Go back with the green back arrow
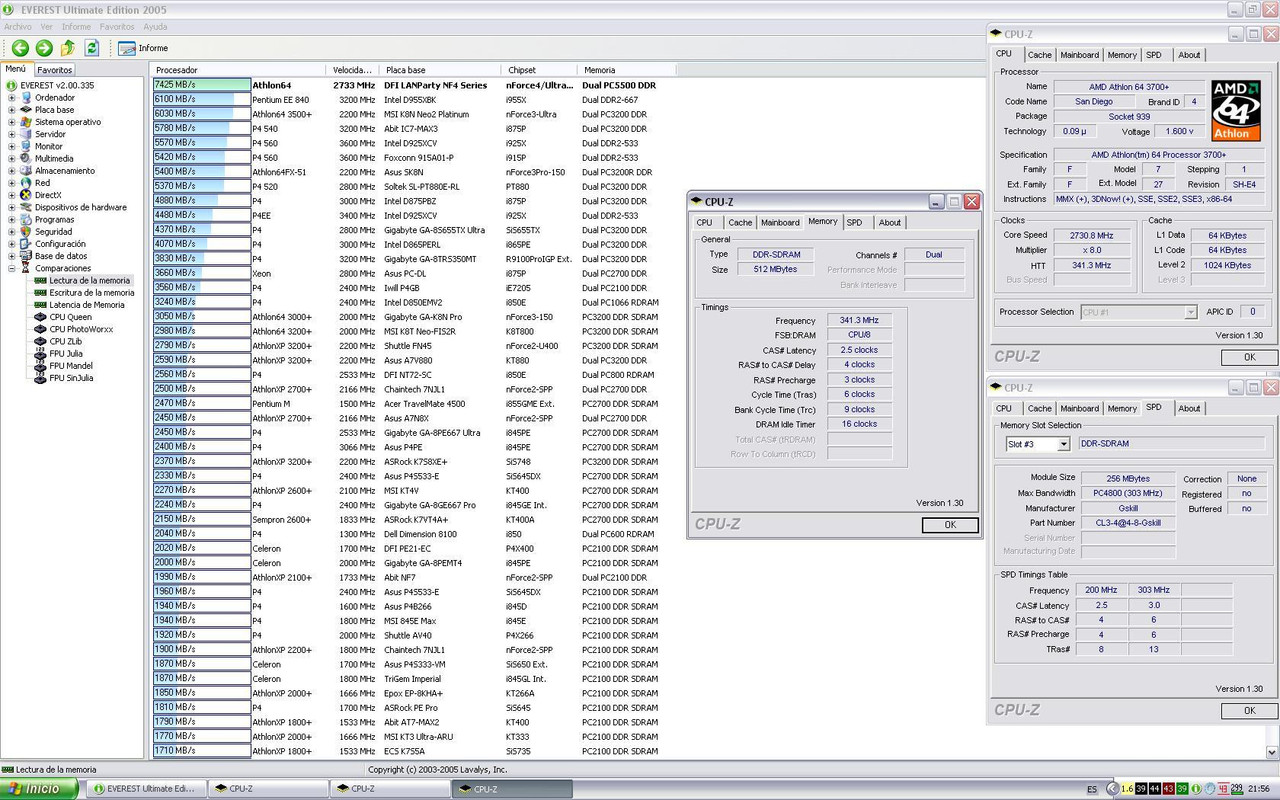This screenshot has height=800, width=1280. pos(20,48)
